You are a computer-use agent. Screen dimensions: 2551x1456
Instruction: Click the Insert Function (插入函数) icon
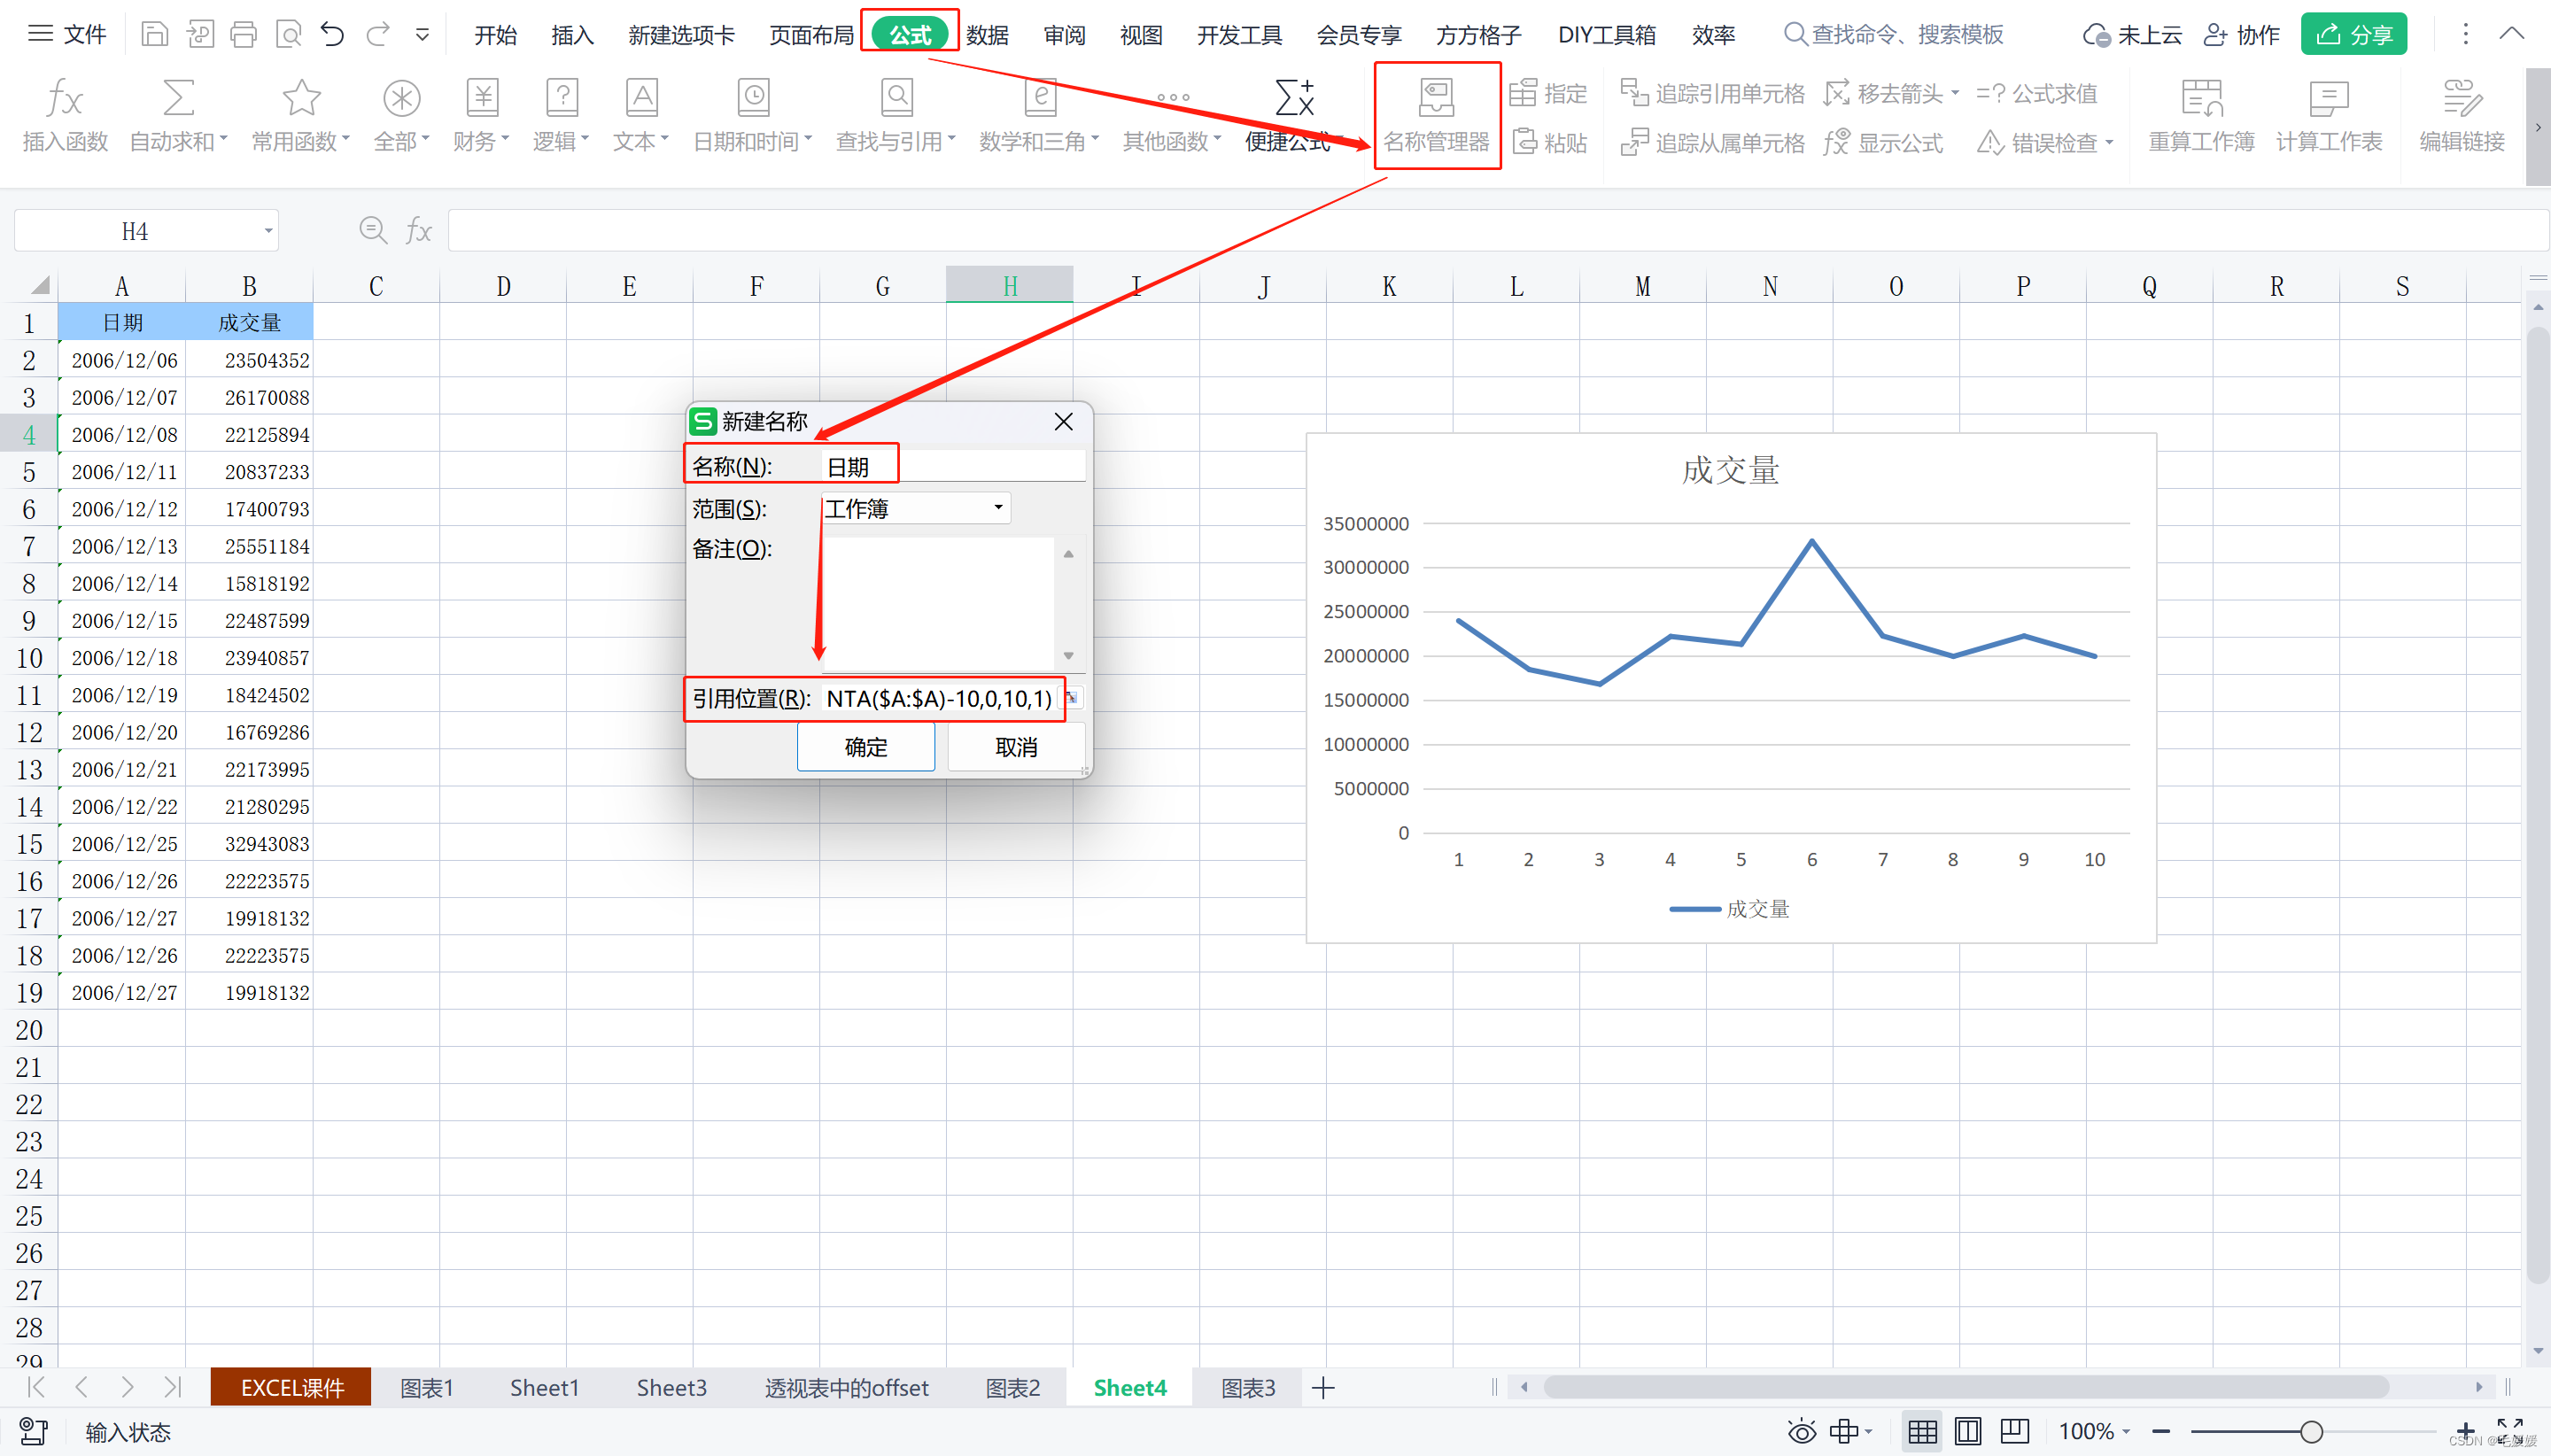pyautogui.click(x=65, y=116)
